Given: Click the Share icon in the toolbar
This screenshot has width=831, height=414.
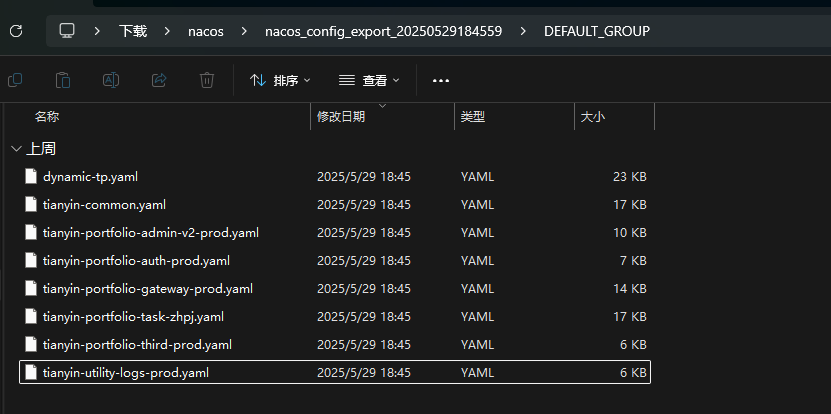Looking at the screenshot, I should coord(159,80).
